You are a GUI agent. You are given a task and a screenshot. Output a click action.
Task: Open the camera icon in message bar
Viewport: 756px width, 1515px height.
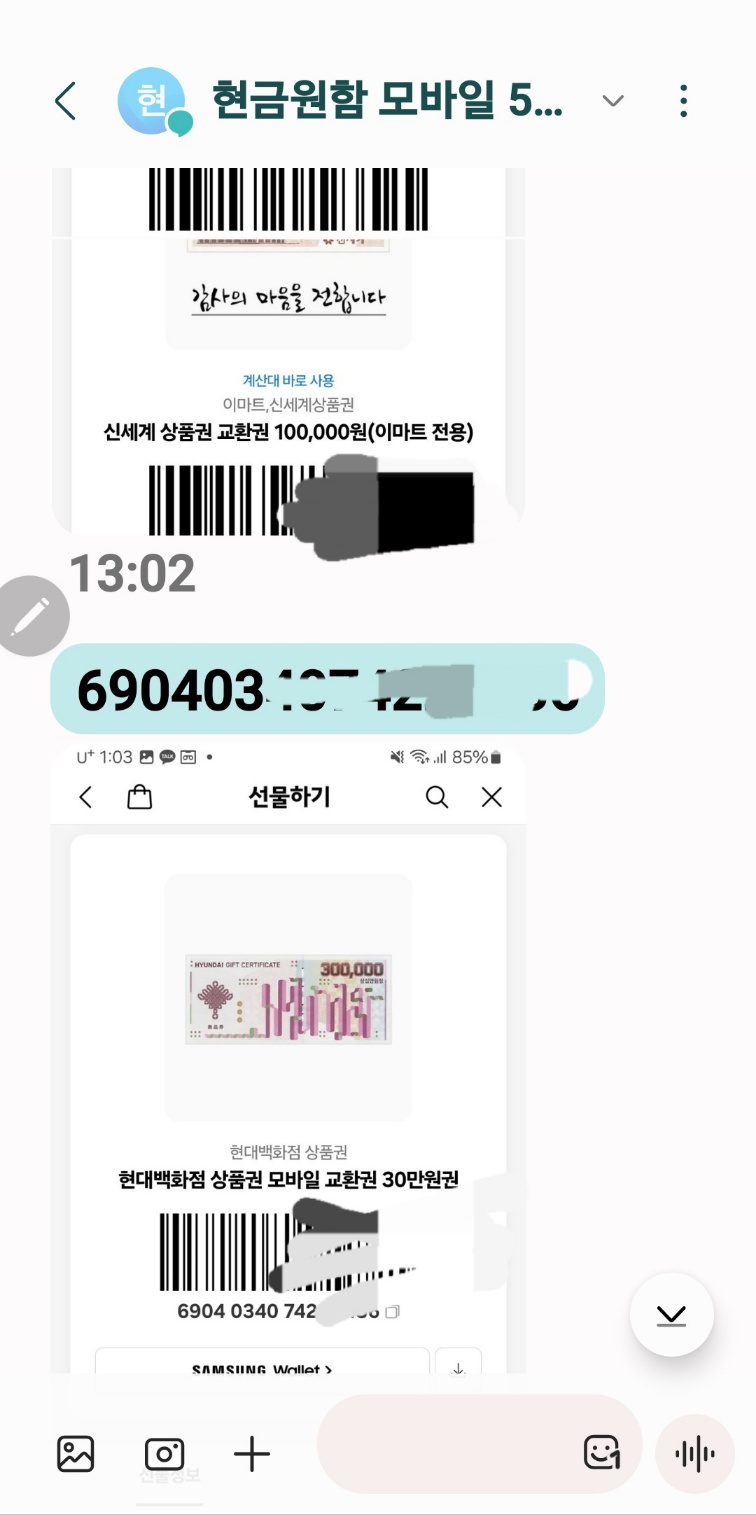(x=164, y=1453)
